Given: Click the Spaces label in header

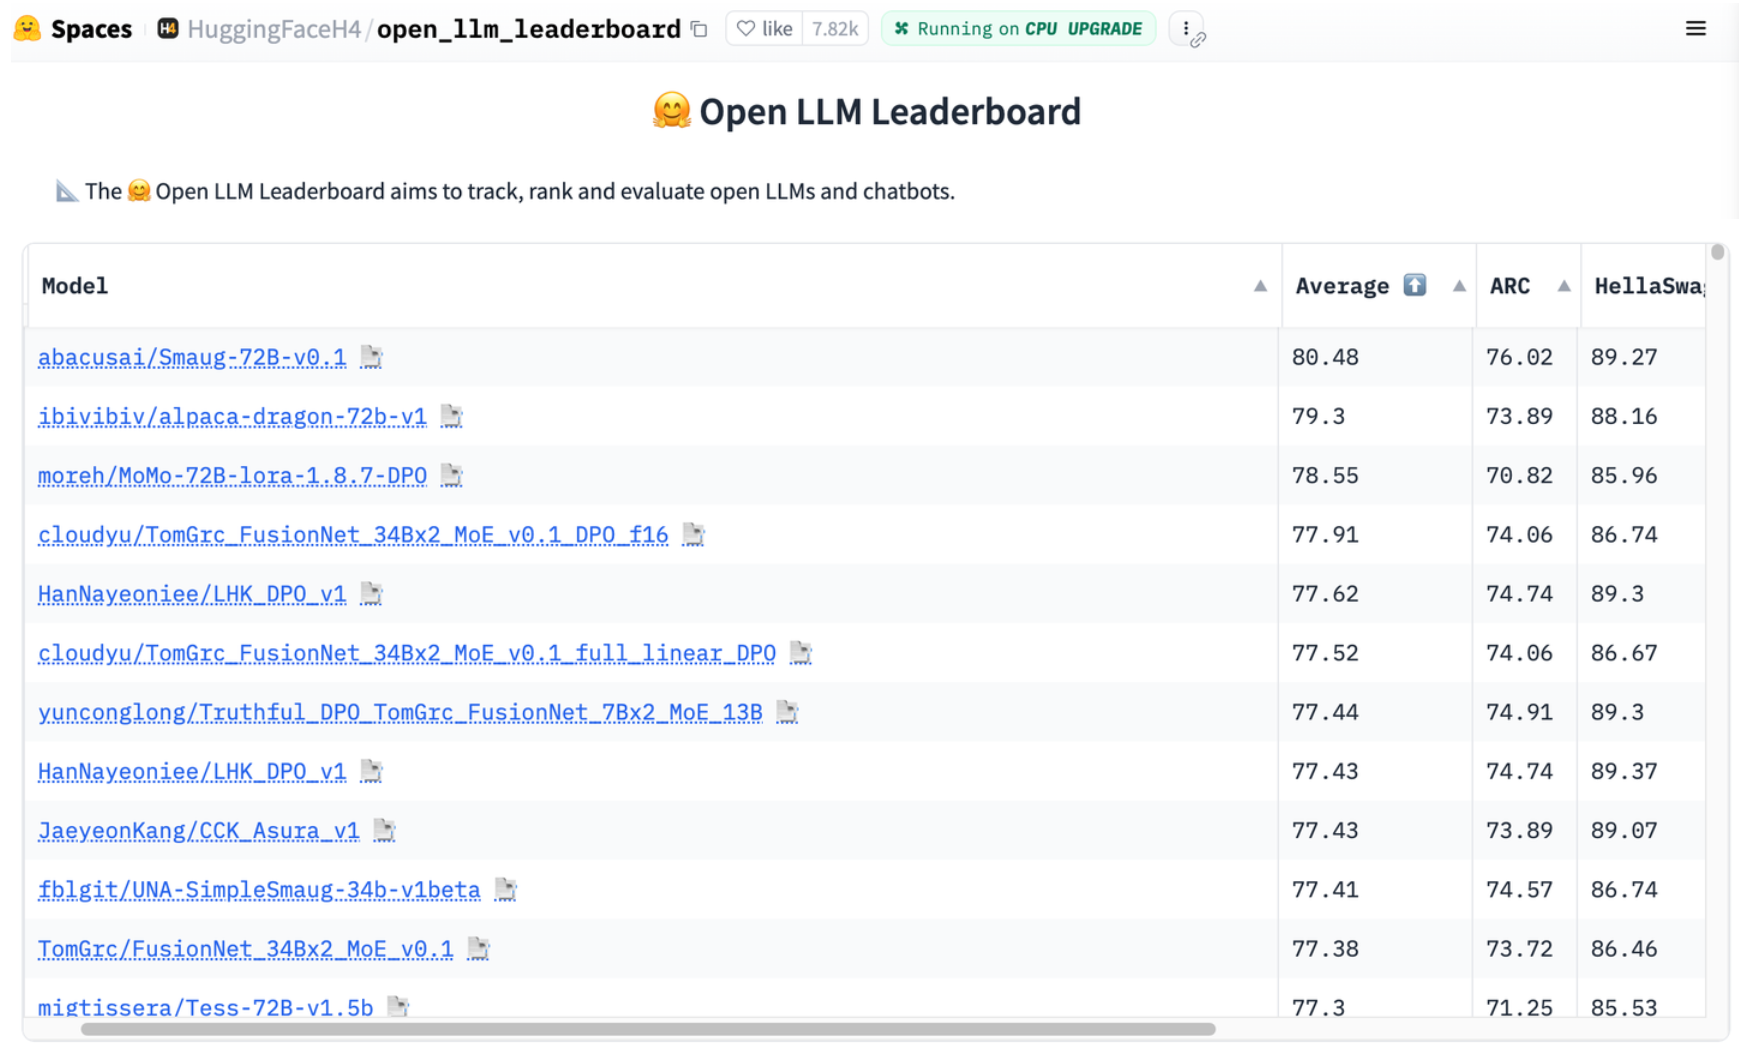Looking at the screenshot, I should point(91,29).
